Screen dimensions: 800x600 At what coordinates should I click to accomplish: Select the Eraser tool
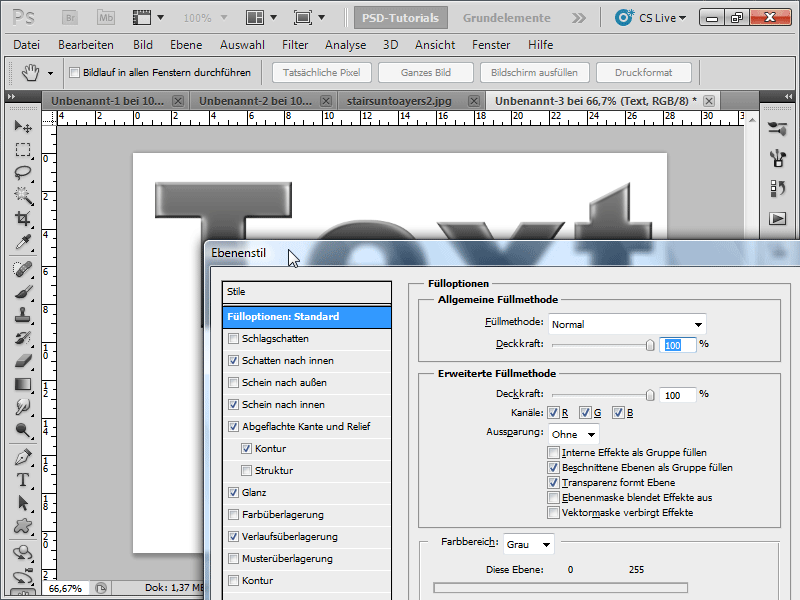[x=23, y=361]
